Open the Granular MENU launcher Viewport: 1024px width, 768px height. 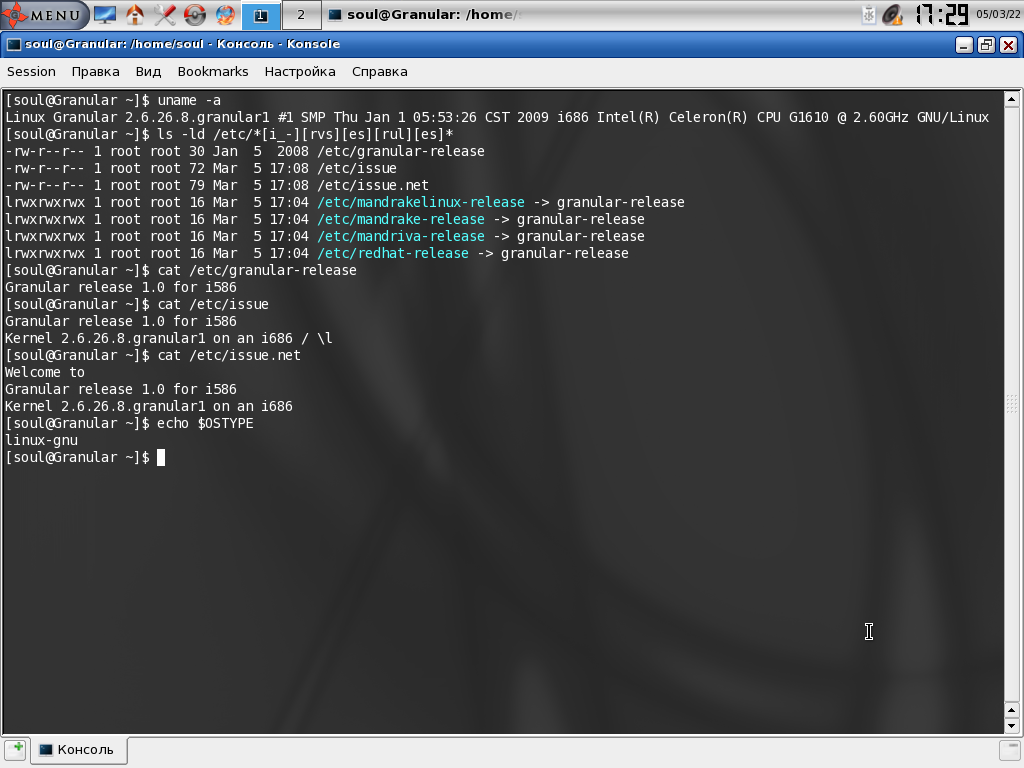coord(44,14)
